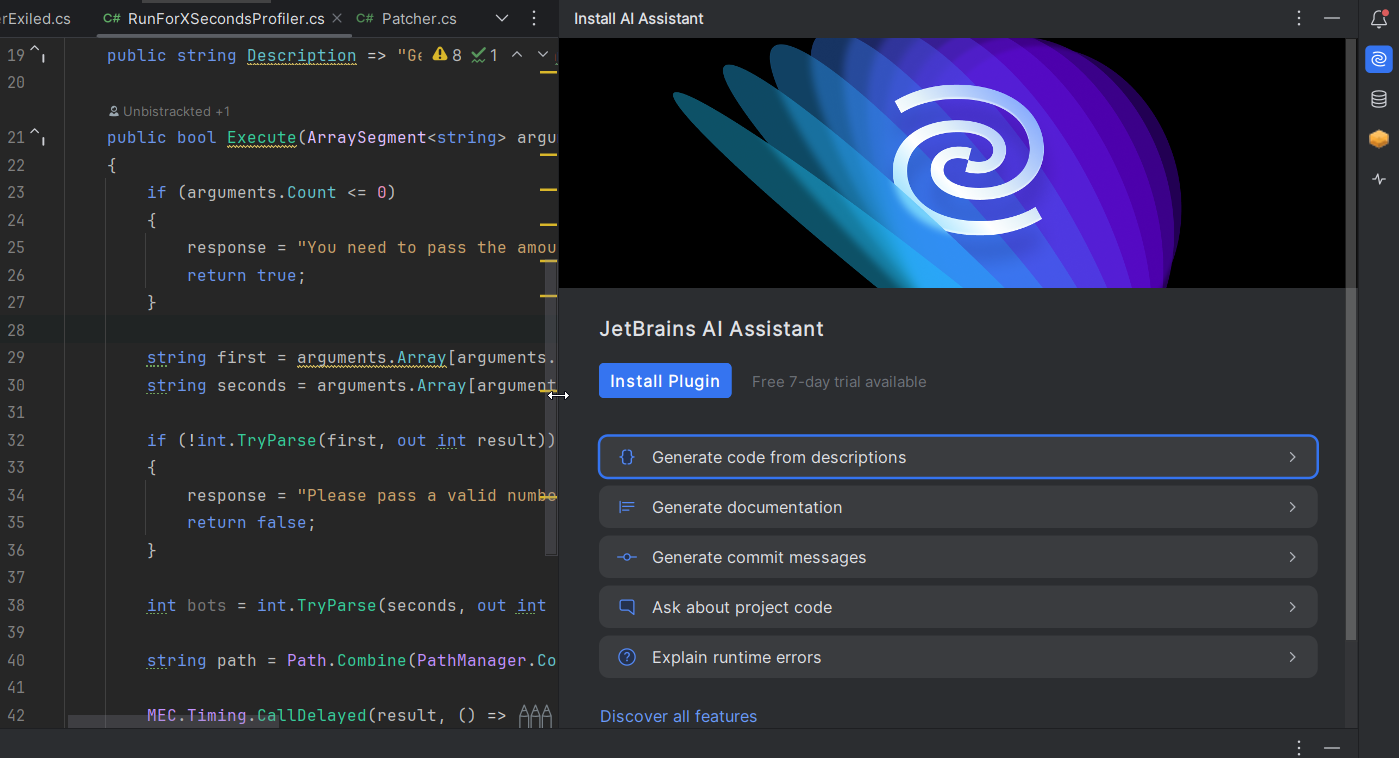This screenshot has height=758, width=1399.
Task: Click 'return true;' on line 26
Action: [246, 275]
